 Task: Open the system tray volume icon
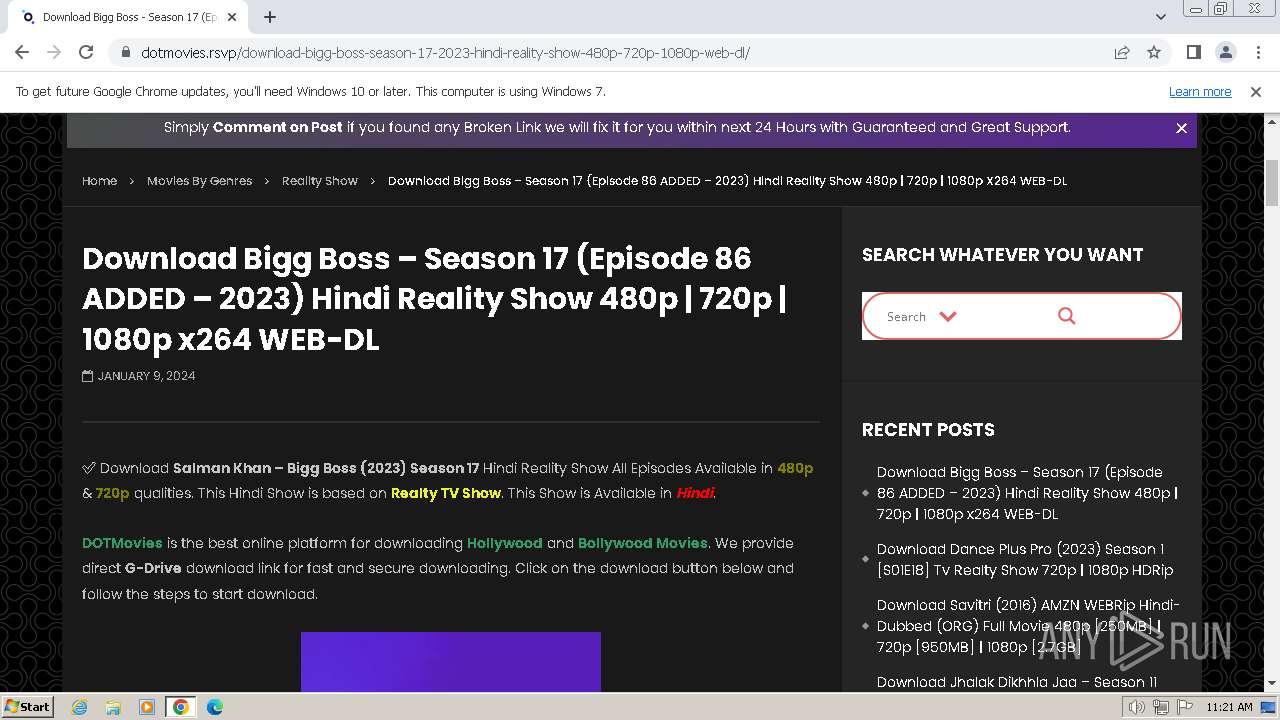point(1137,707)
